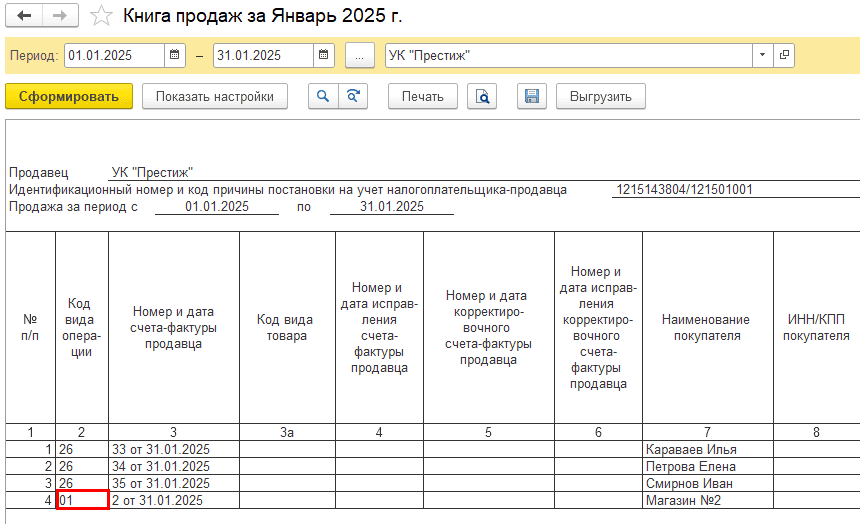Open period selection ellipsis button
Image resolution: width=860 pixels, height=524 pixels.
360,56
